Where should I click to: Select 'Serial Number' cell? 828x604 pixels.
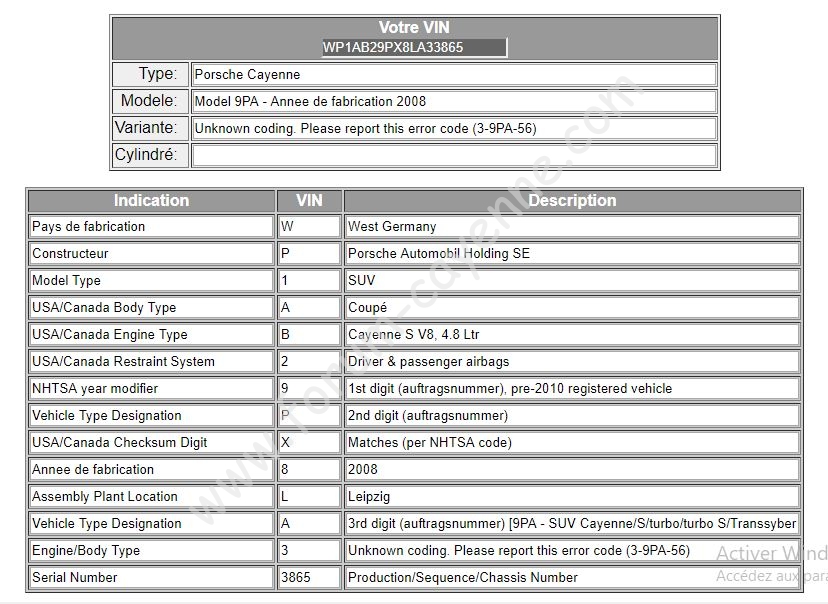[x=152, y=578]
